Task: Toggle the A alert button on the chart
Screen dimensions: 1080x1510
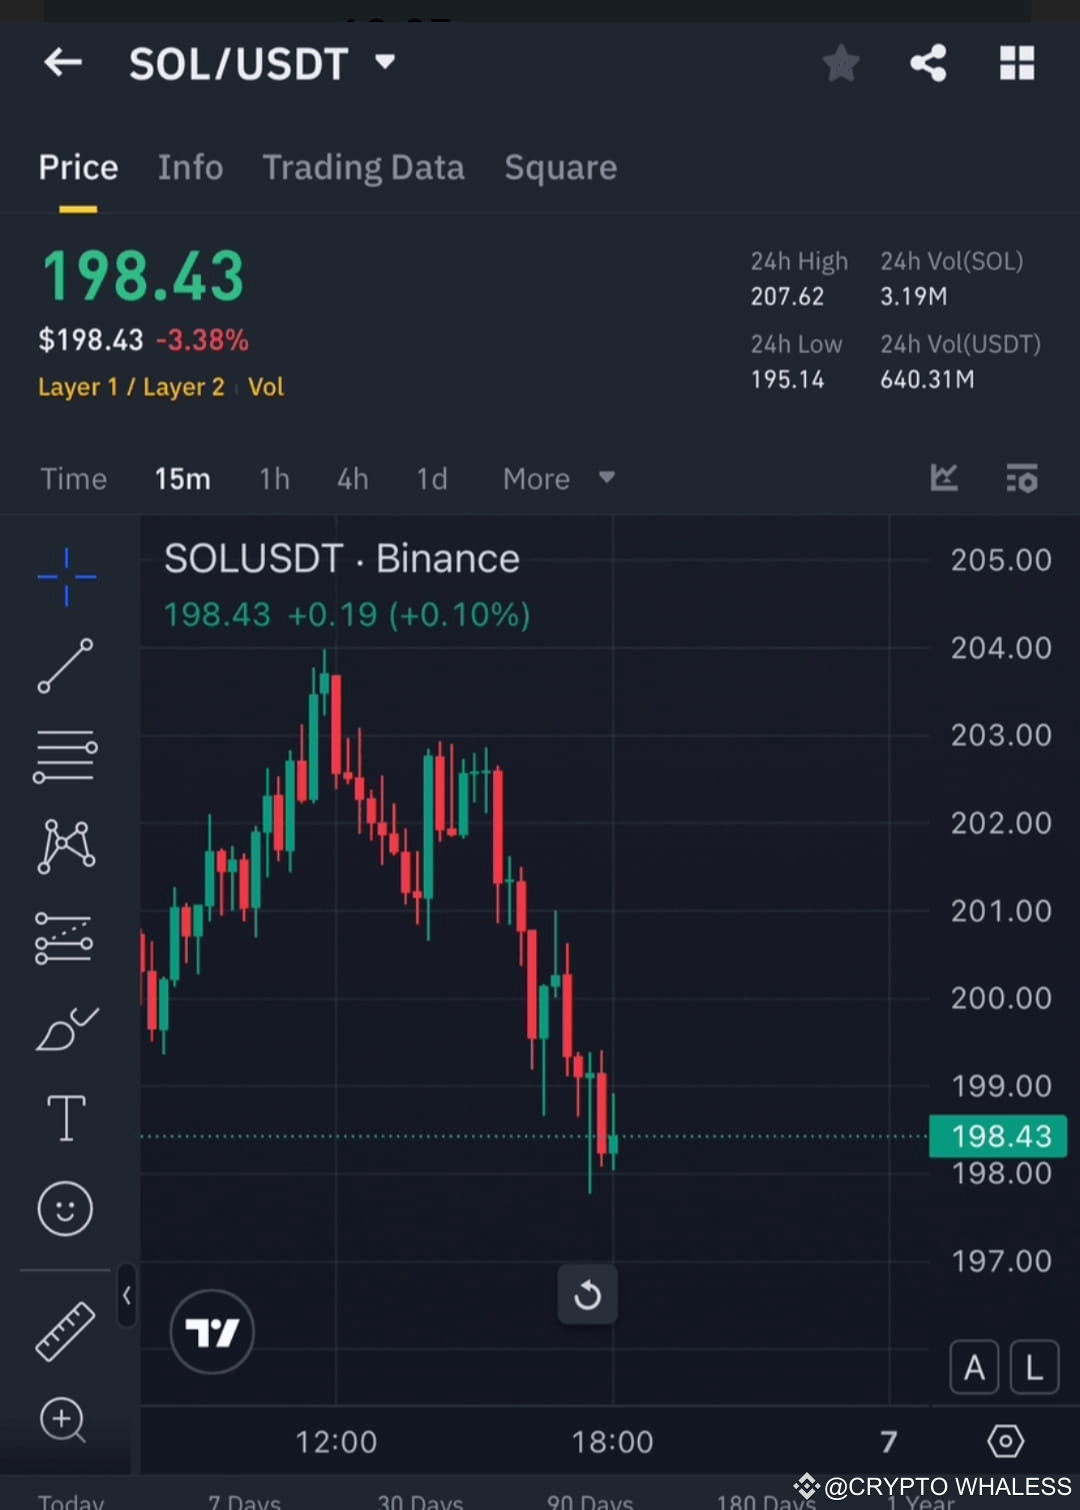Action: (x=974, y=1367)
